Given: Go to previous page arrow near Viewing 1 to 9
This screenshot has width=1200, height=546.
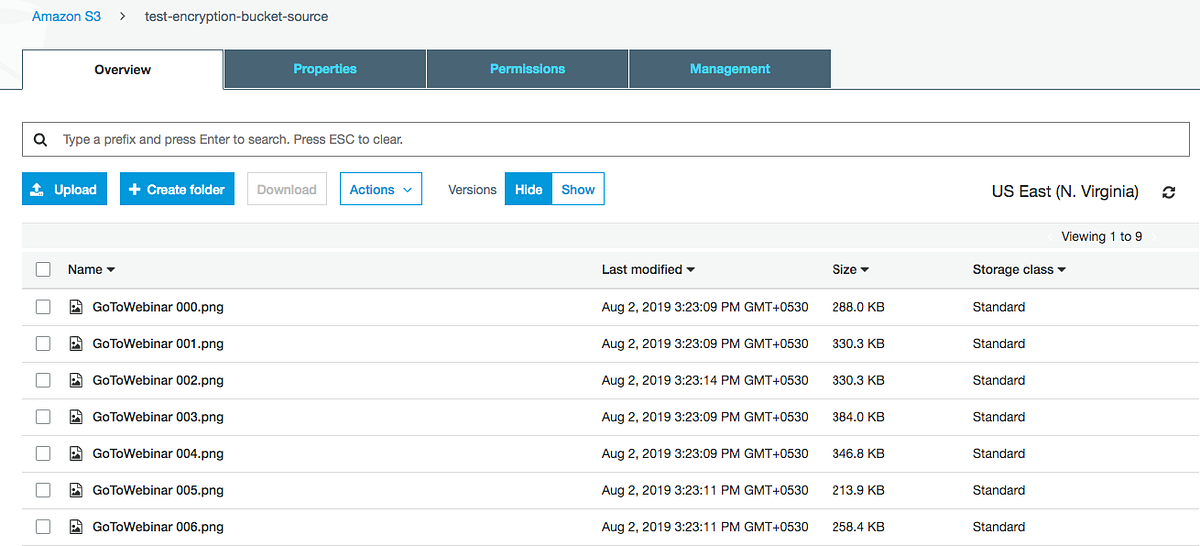Looking at the screenshot, I should click(x=1050, y=237).
